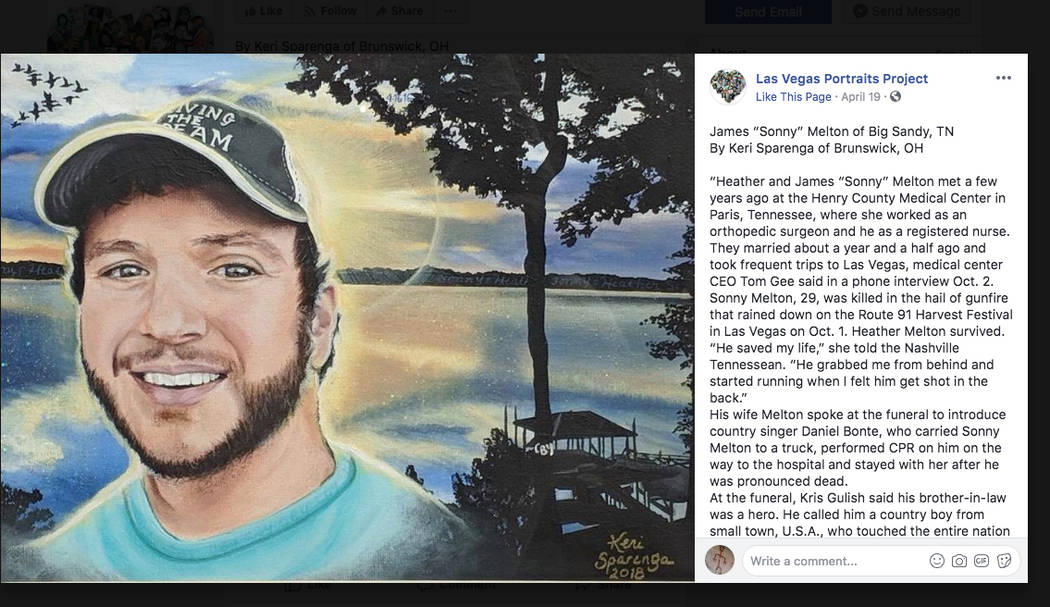Viewport: 1050px width, 607px height.
Task: Open the sticker picker
Action: coord(1004,561)
